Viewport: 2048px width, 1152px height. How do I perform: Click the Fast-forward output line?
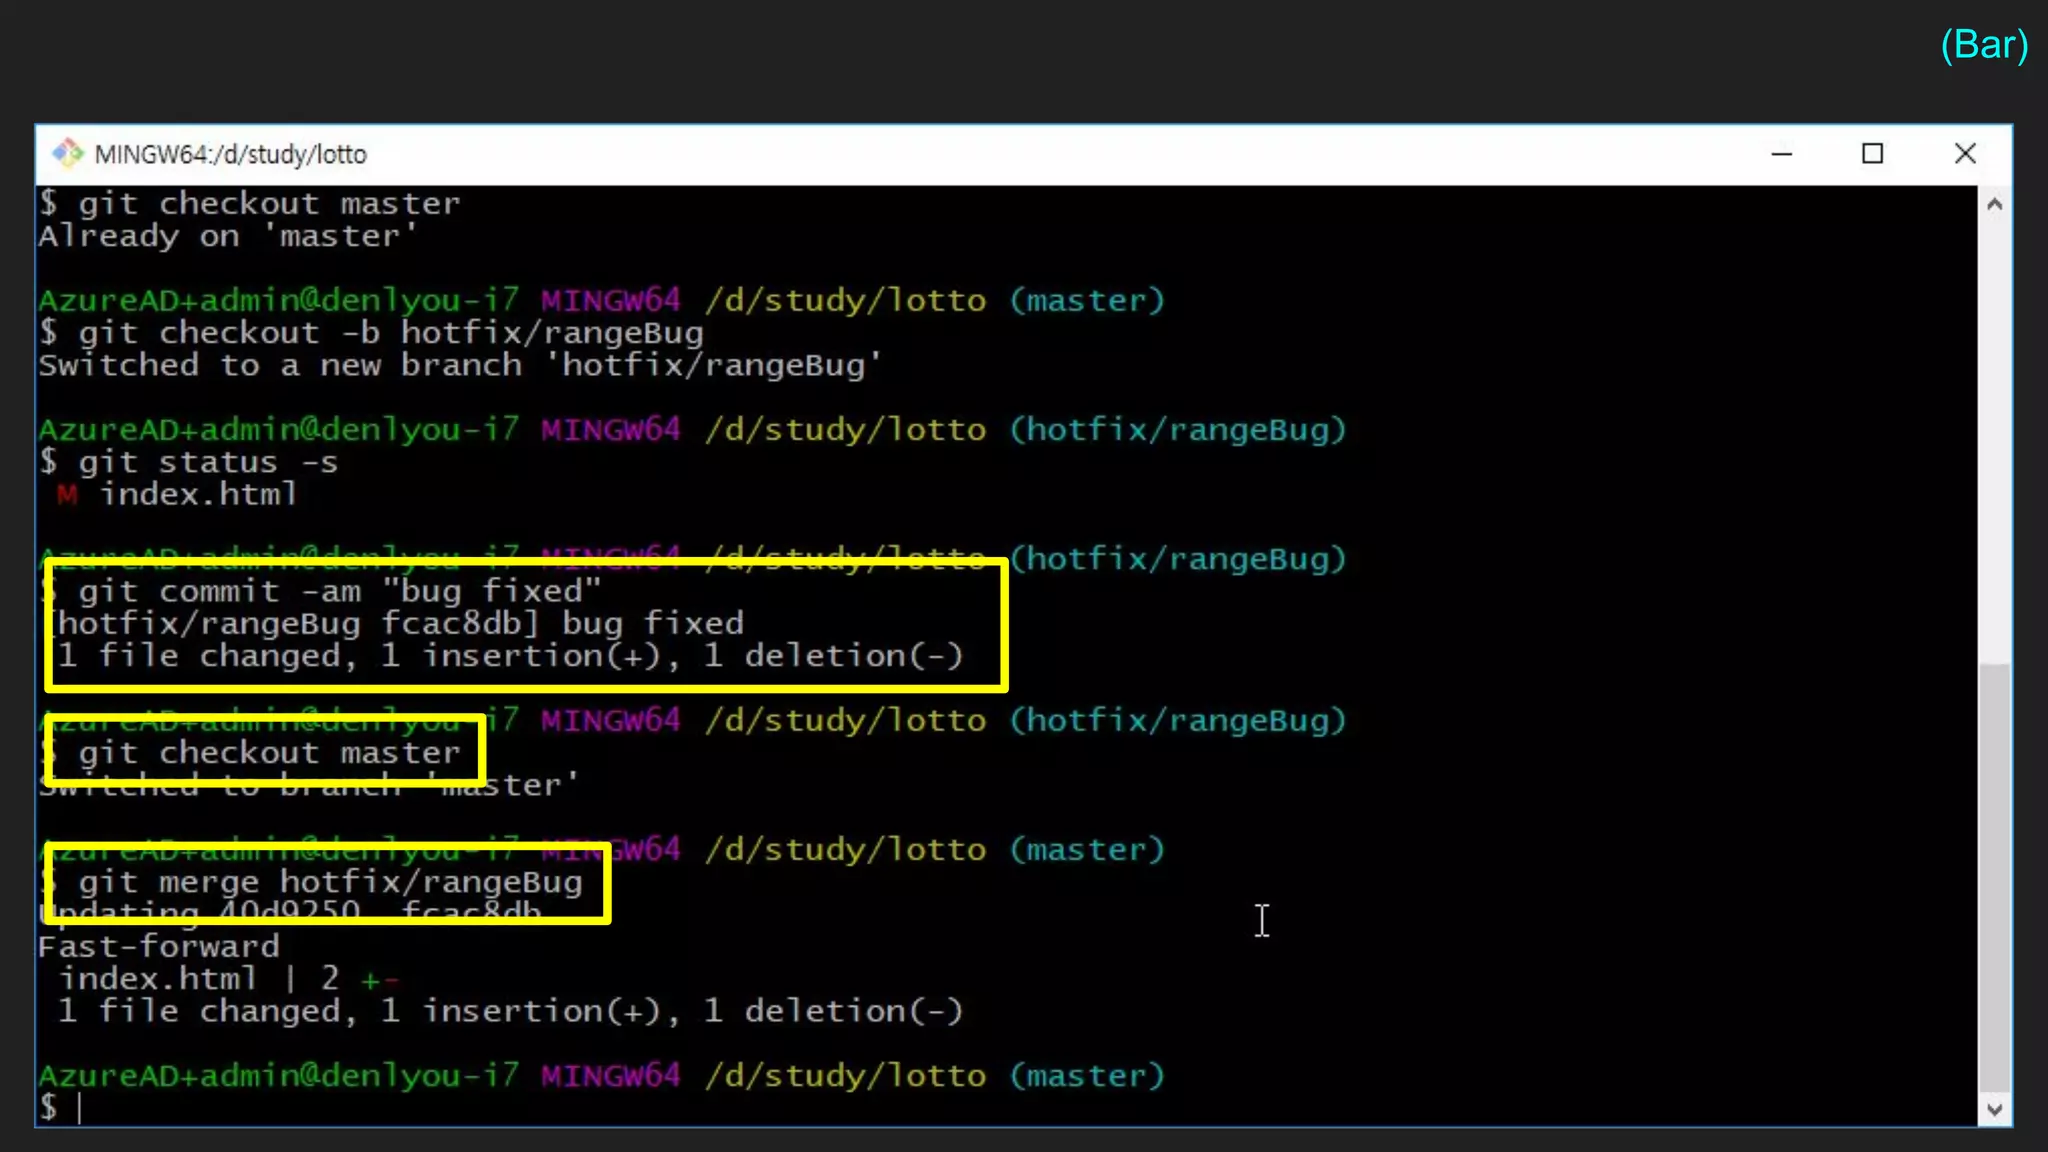coord(159,946)
